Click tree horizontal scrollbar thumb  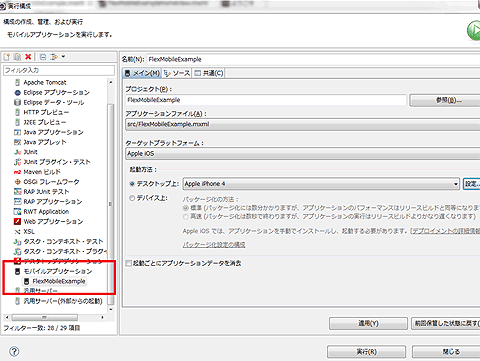point(45,317)
